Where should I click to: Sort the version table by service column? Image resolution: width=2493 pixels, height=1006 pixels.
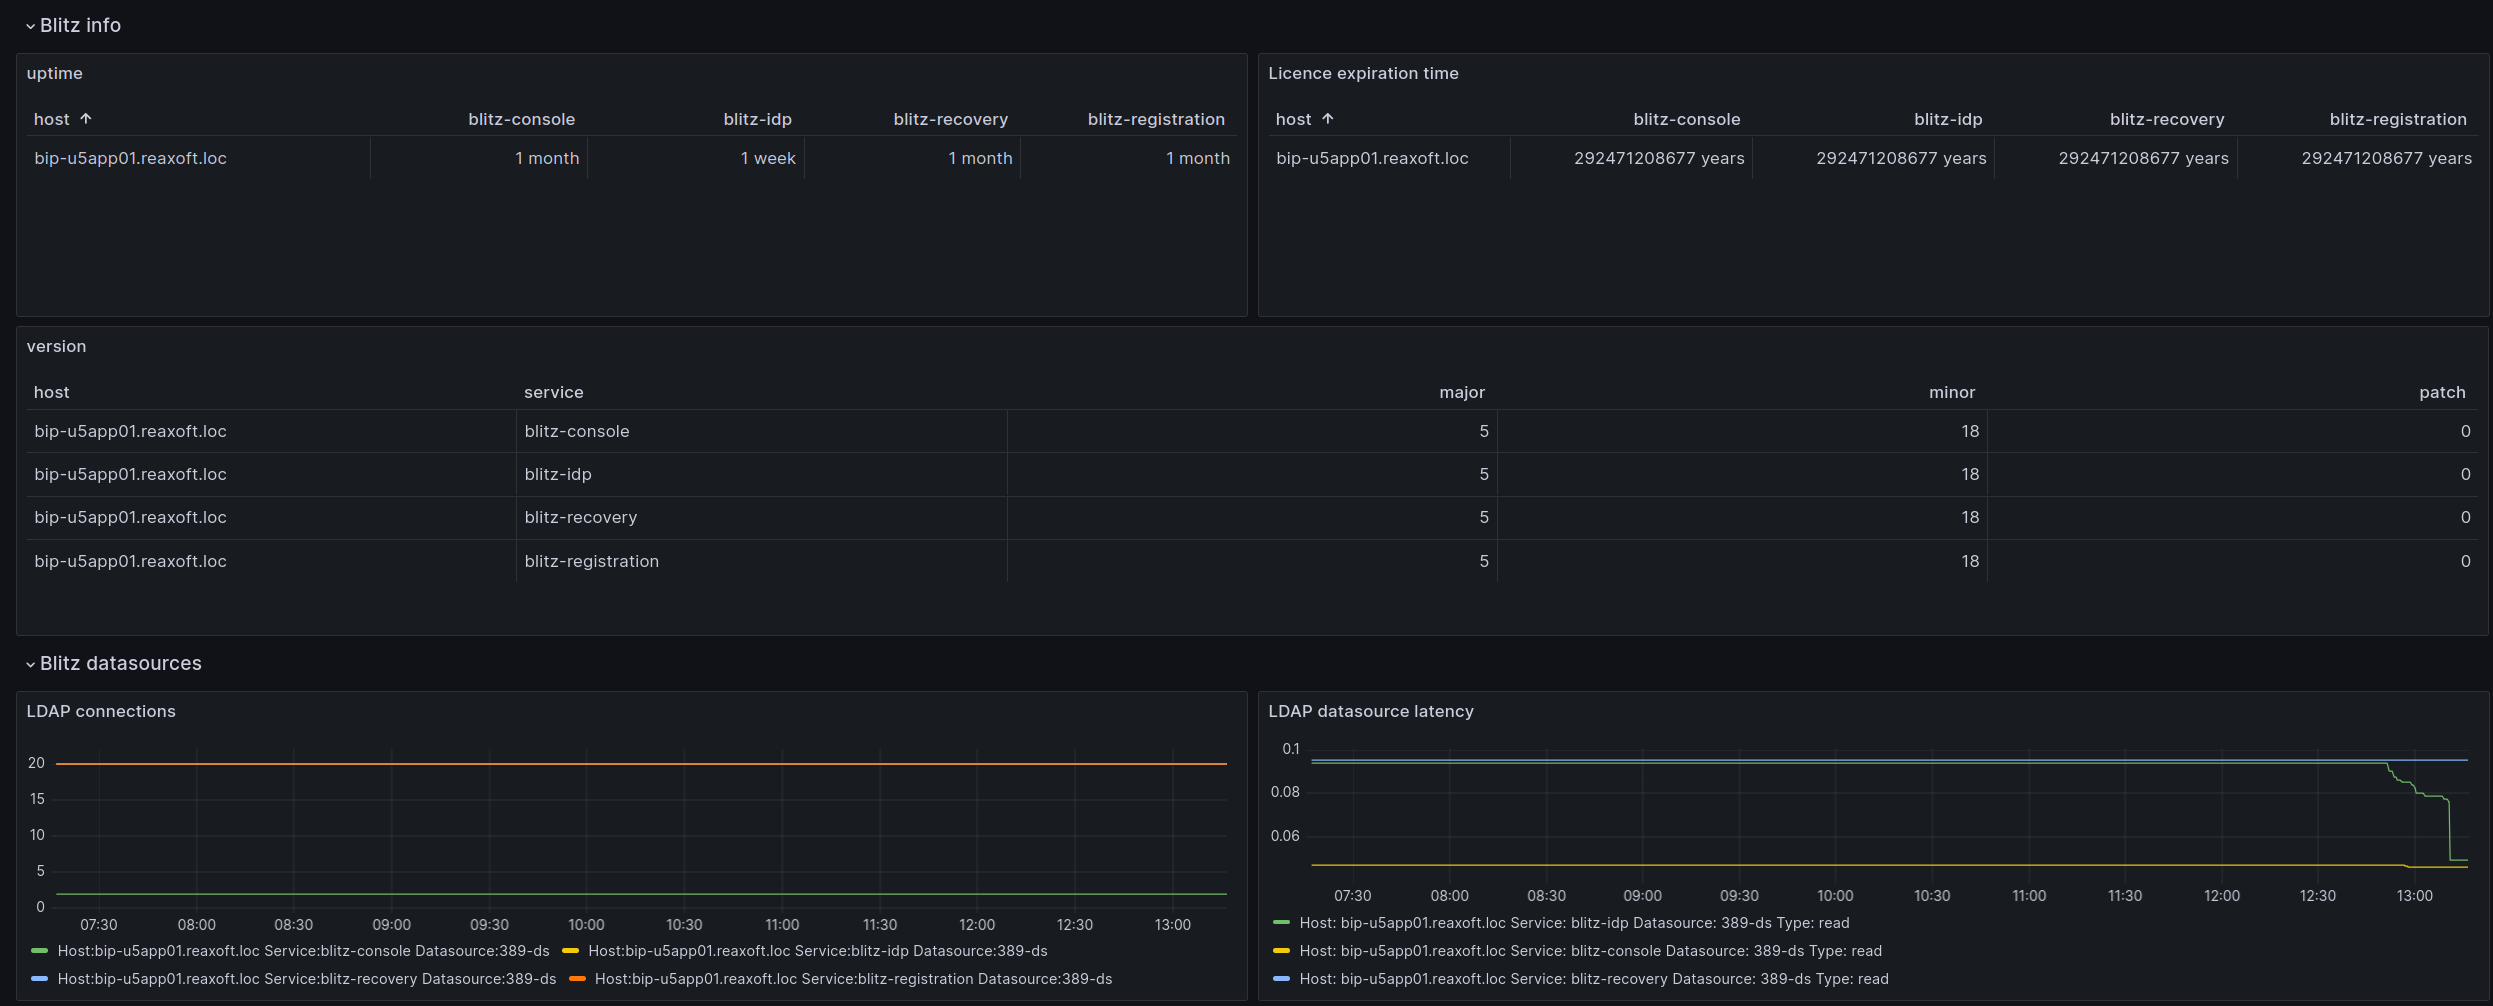554,392
